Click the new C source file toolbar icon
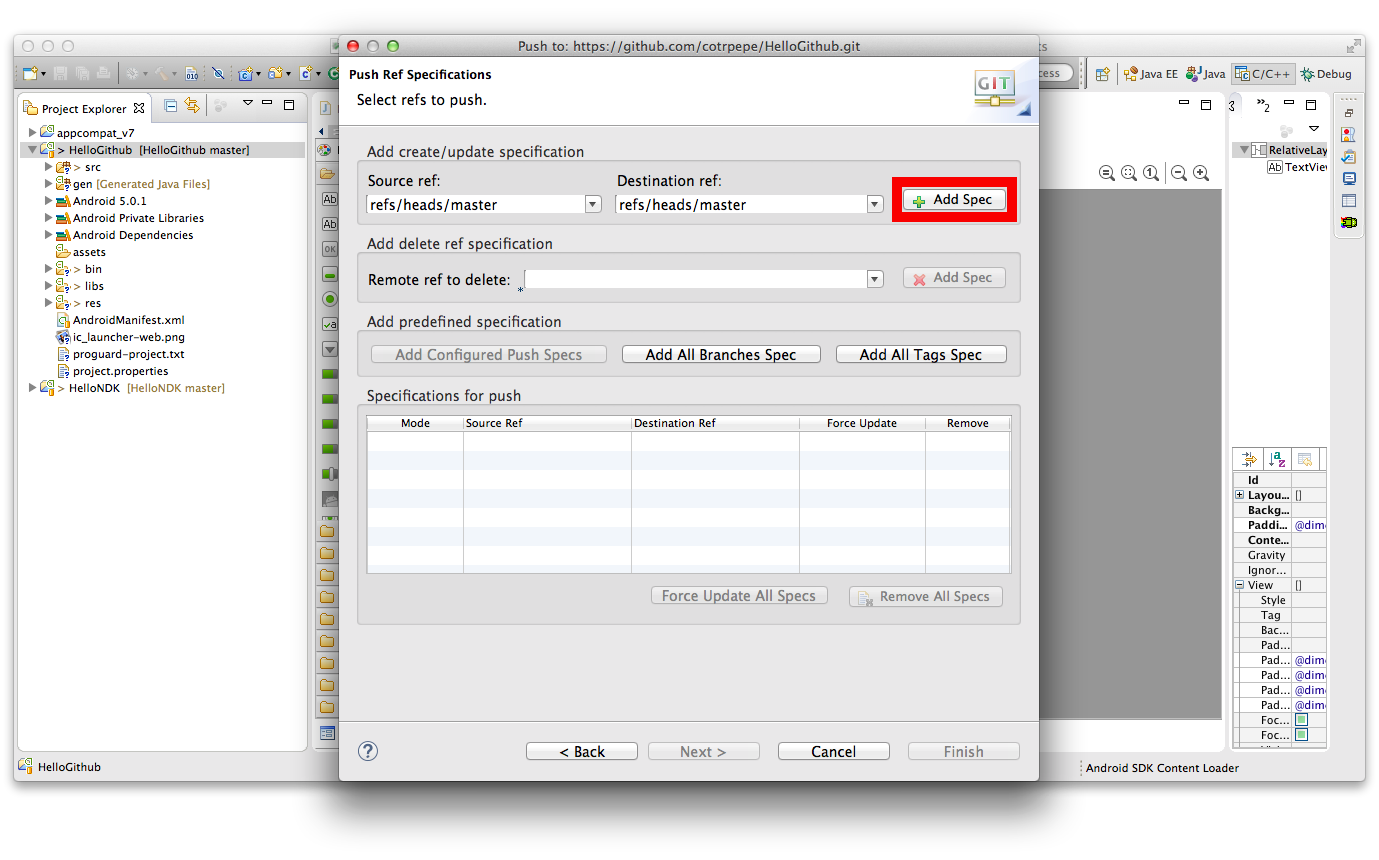Viewport: 1379px width, 860px height. point(305,73)
